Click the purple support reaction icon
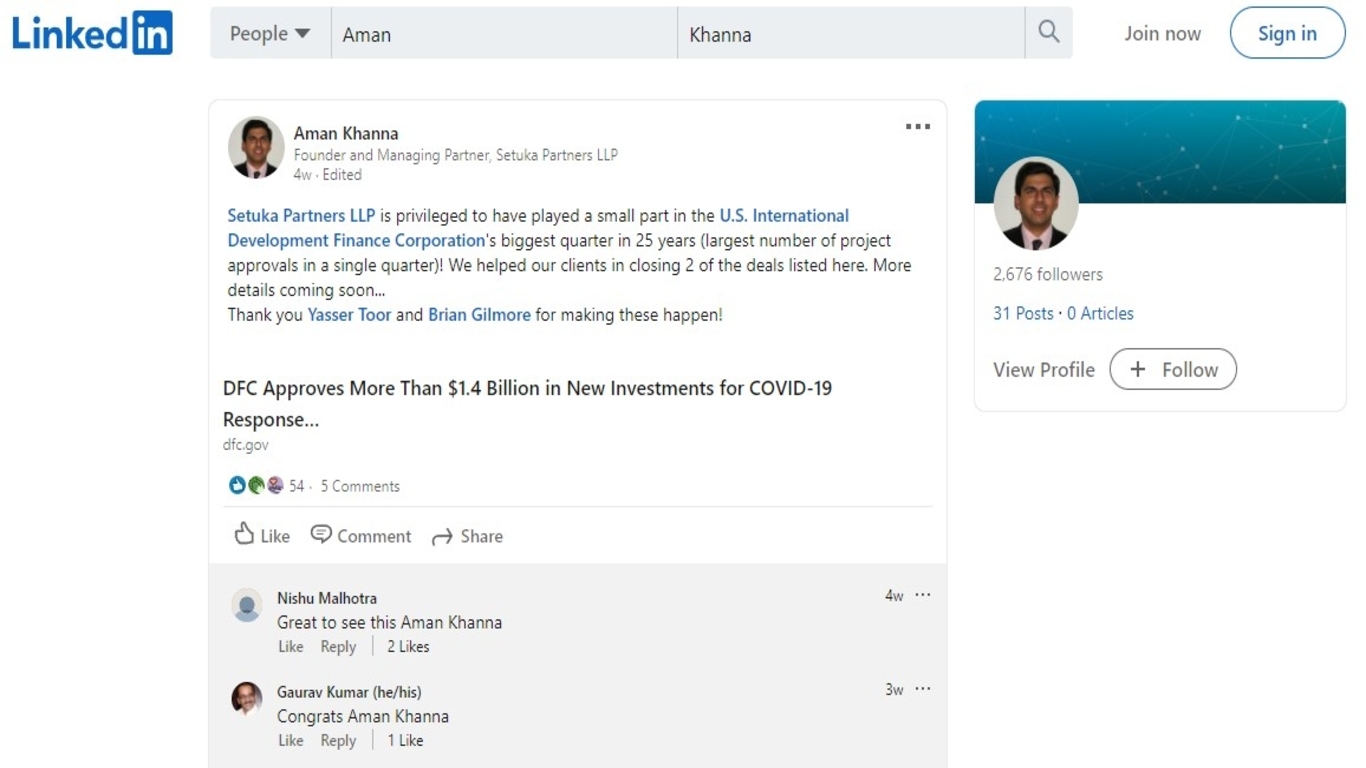The width and height of the screenshot is (1366, 768). pyautogui.click(x=275, y=485)
